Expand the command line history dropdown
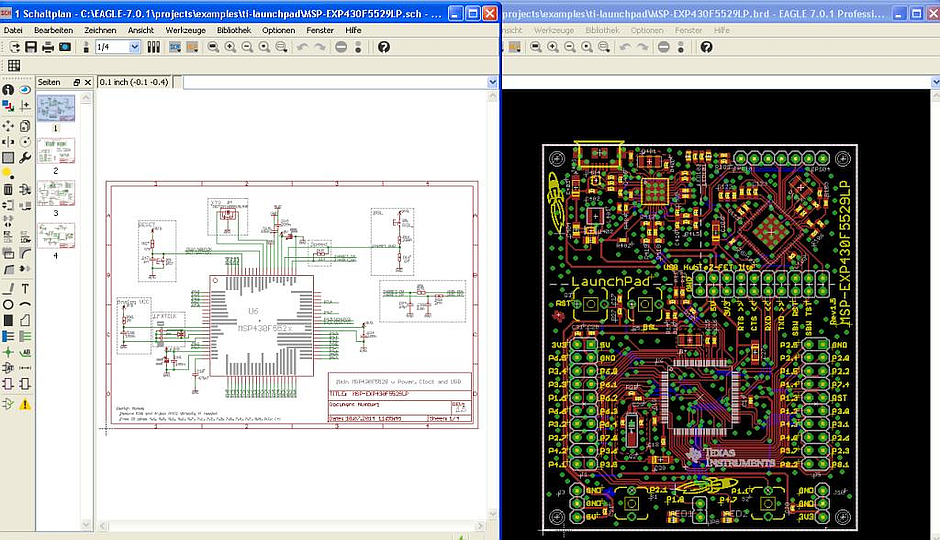This screenshot has height=540, width=940. click(x=493, y=82)
